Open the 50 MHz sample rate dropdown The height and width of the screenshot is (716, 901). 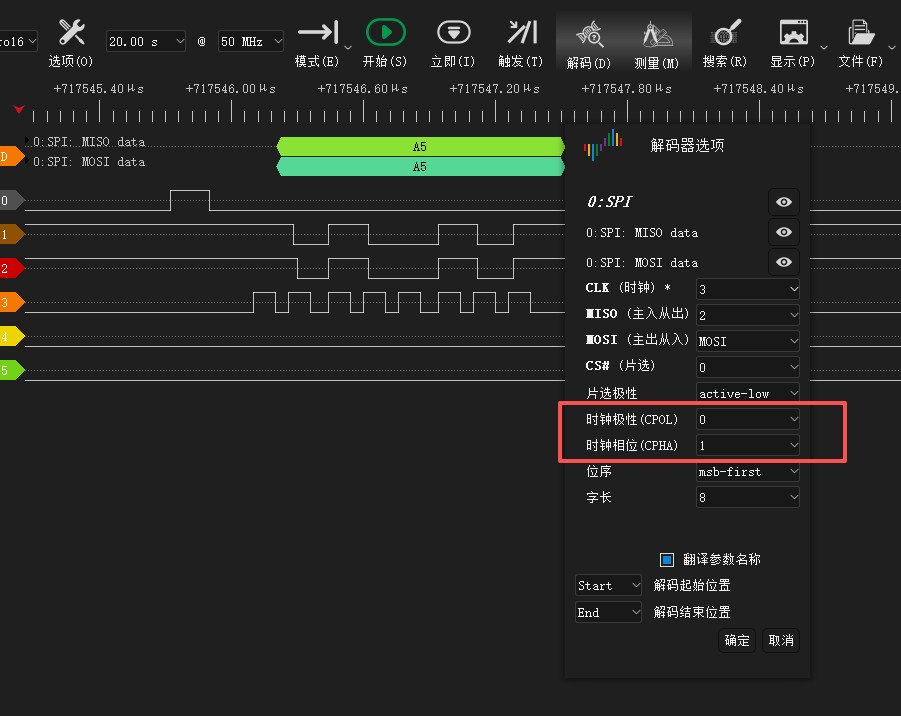pos(251,41)
